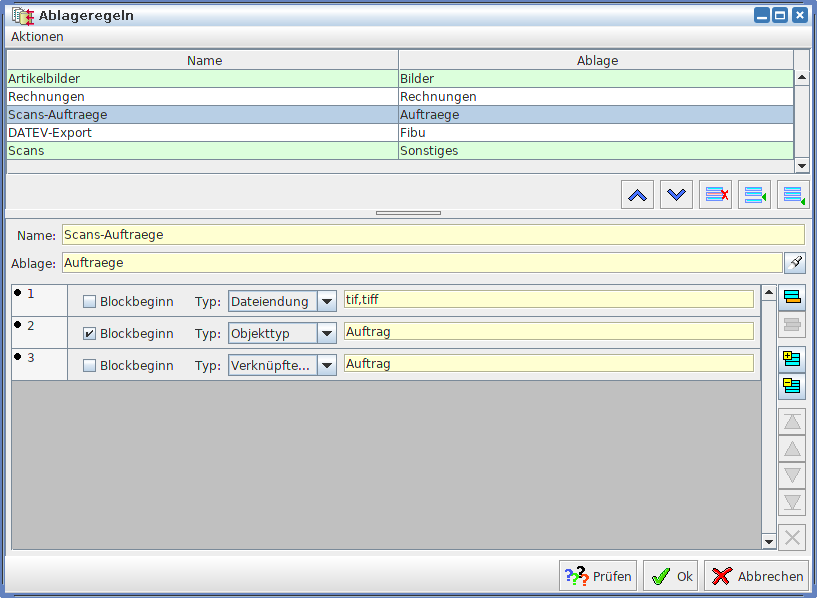
Task: Click the yellow plus condition block icon
Action: (792, 358)
